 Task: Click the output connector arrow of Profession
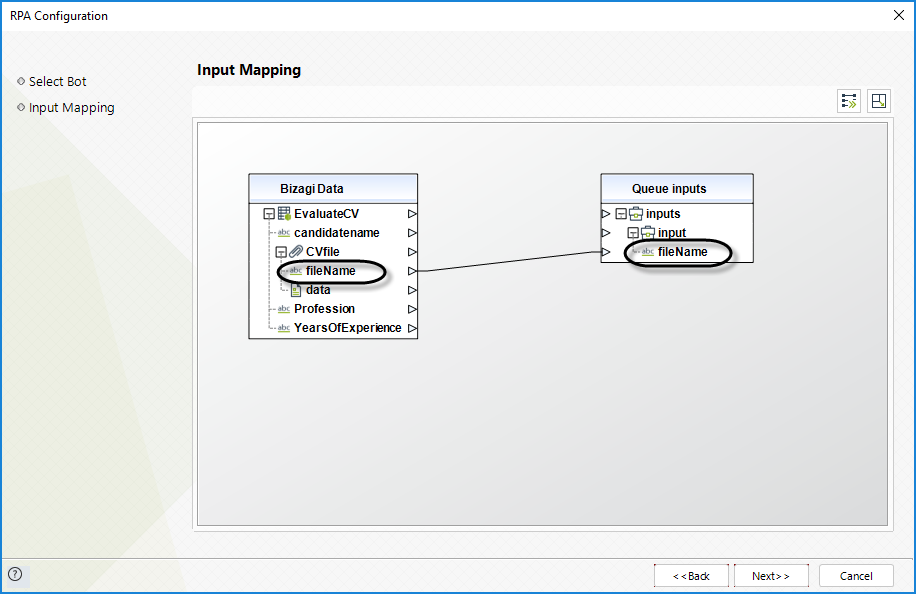pyautogui.click(x=412, y=309)
